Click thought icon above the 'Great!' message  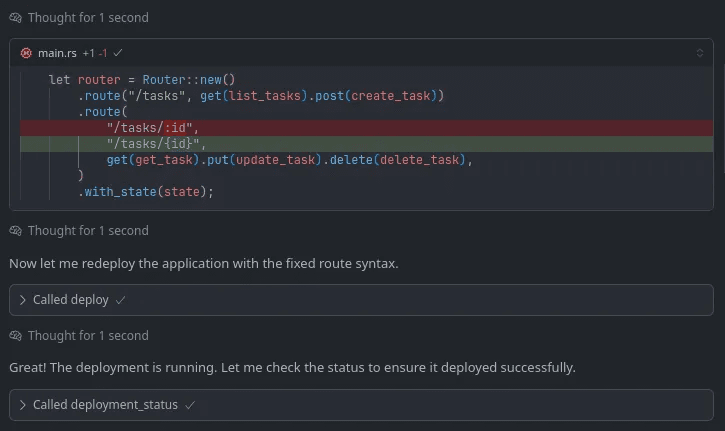tap(15, 336)
